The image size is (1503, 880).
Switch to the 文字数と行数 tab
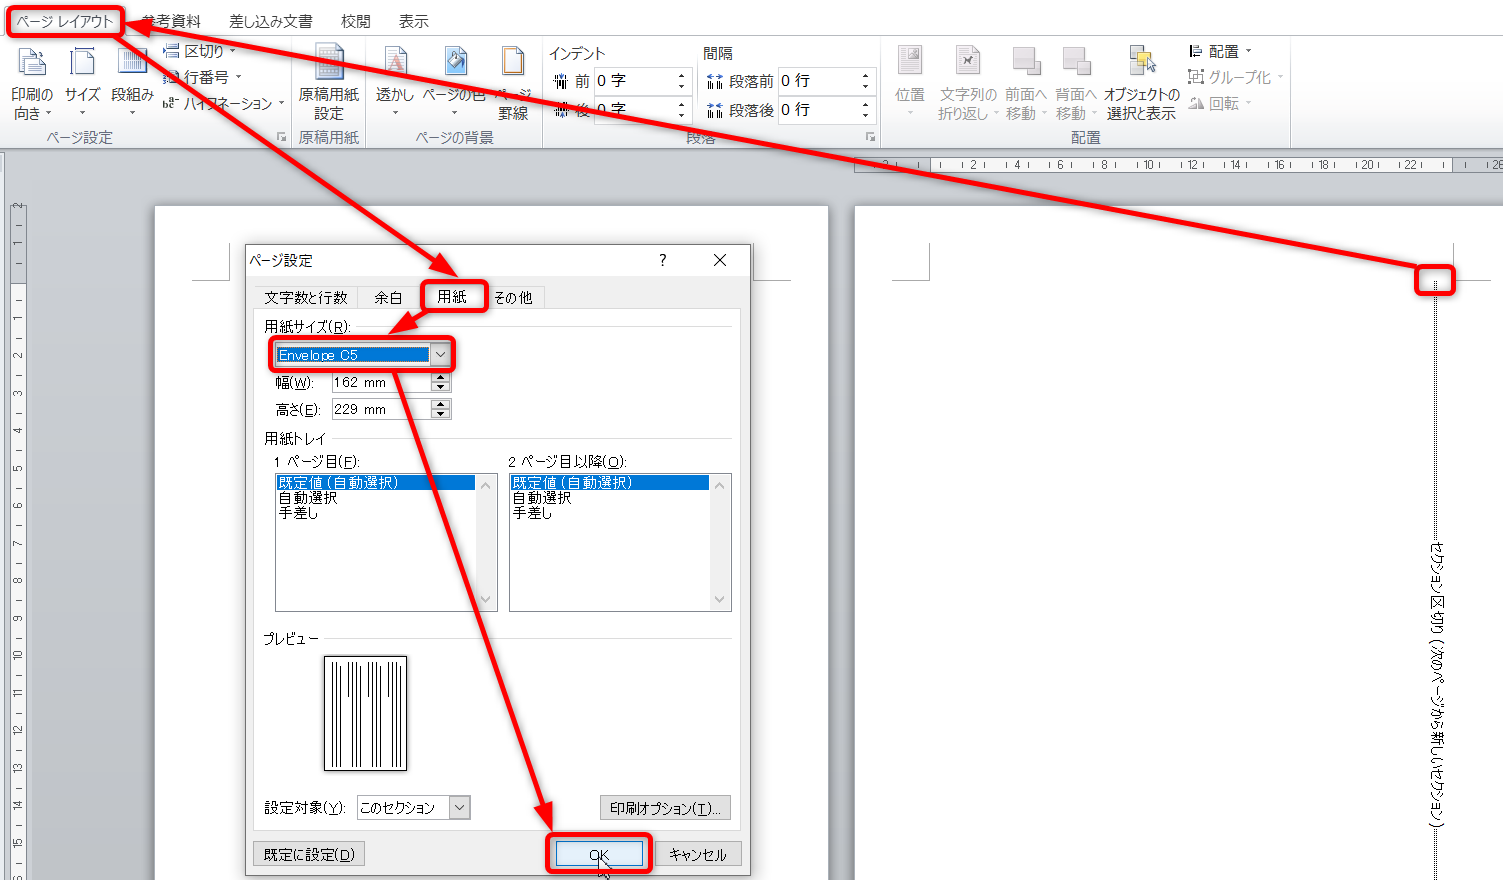[x=305, y=297]
